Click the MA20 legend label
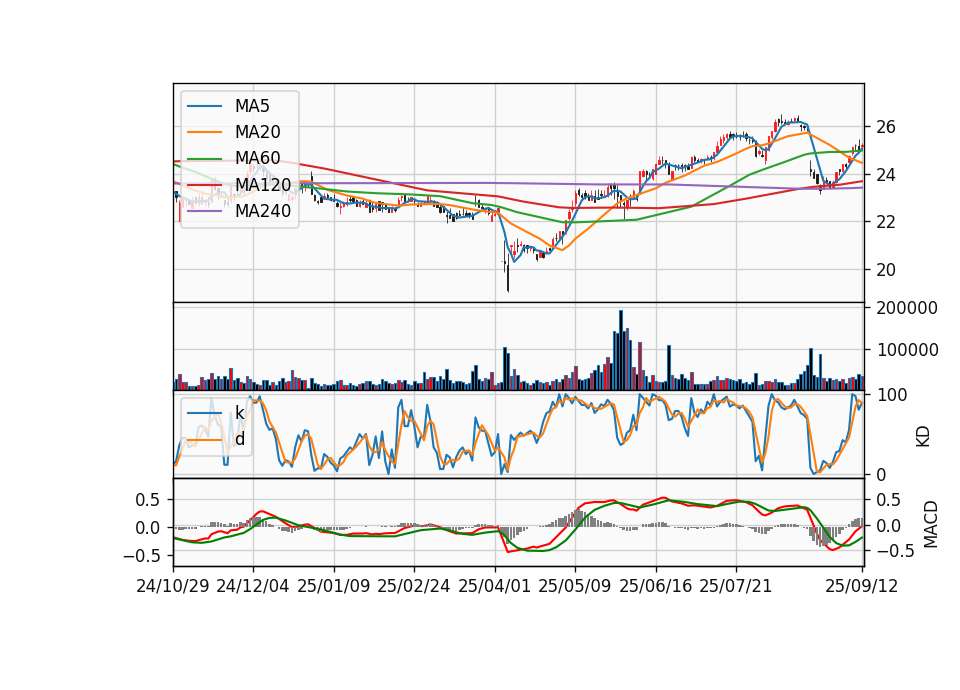 [x=257, y=132]
